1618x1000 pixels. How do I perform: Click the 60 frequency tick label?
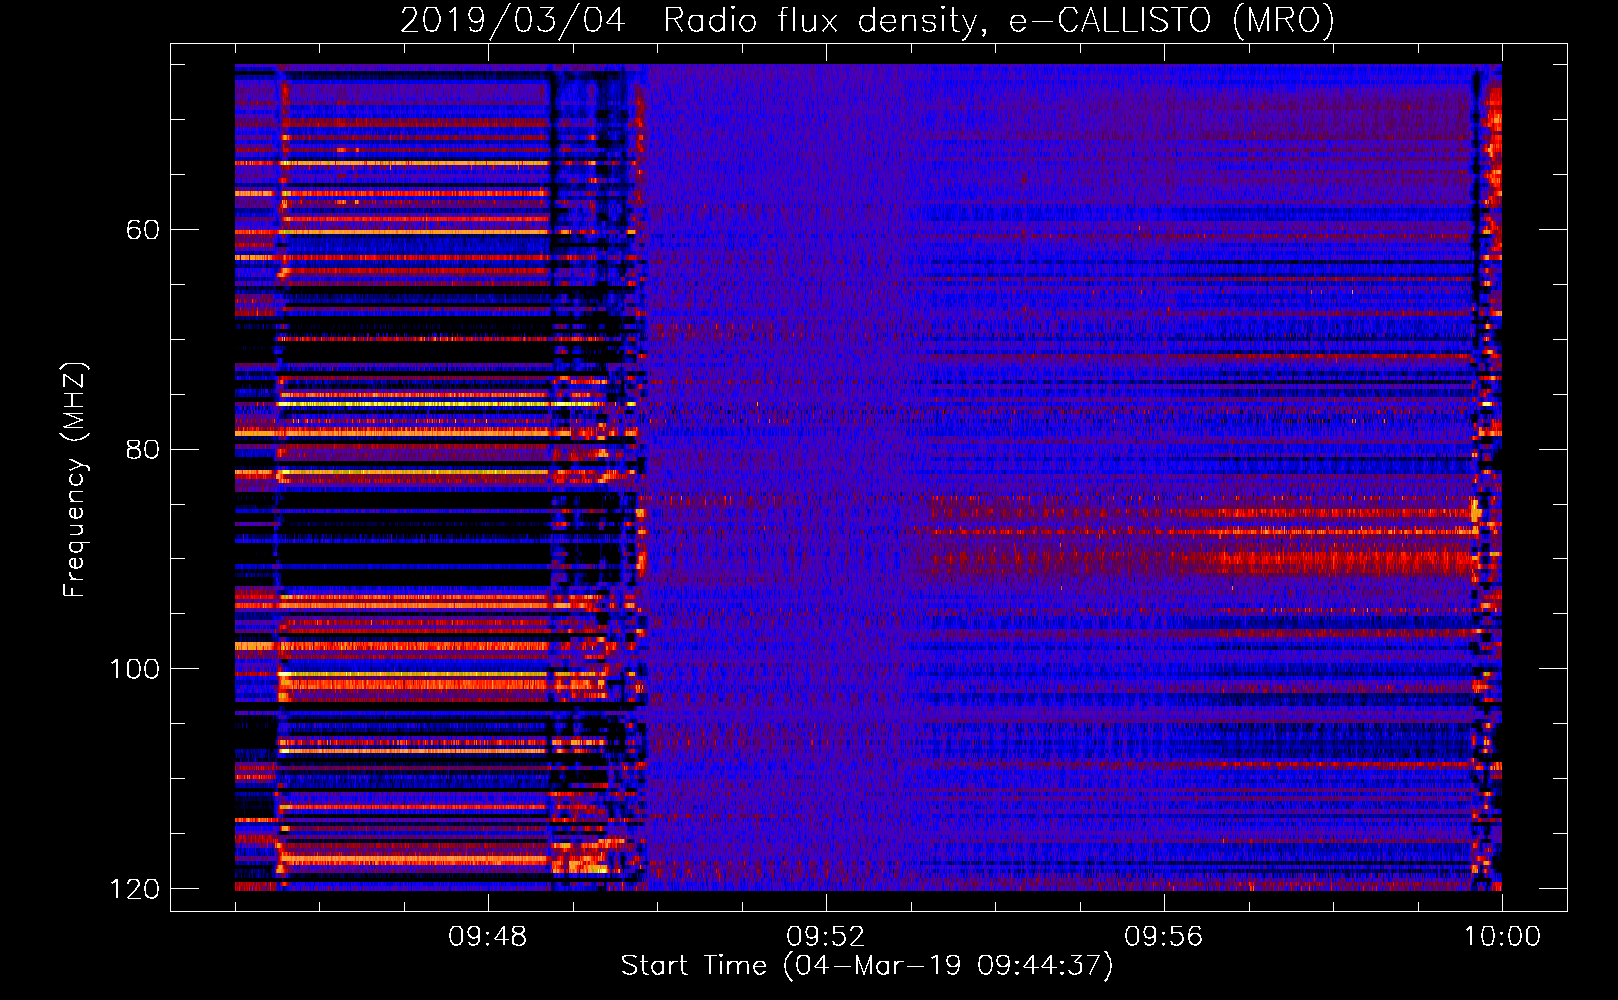[143, 230]
